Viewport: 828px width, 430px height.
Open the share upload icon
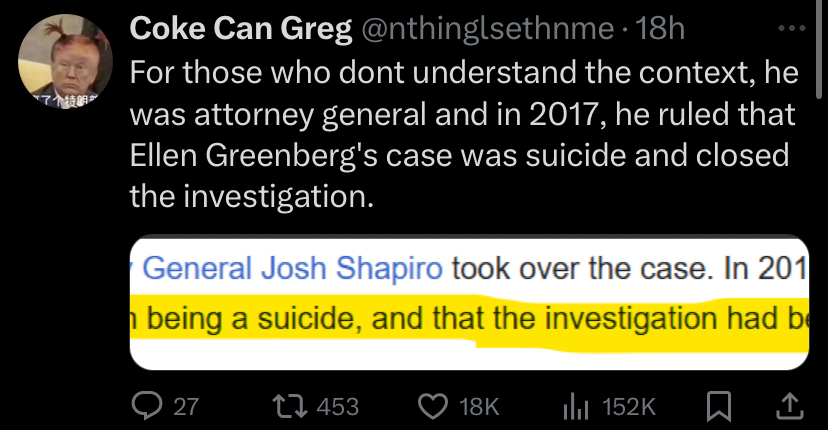coord(789,406)
